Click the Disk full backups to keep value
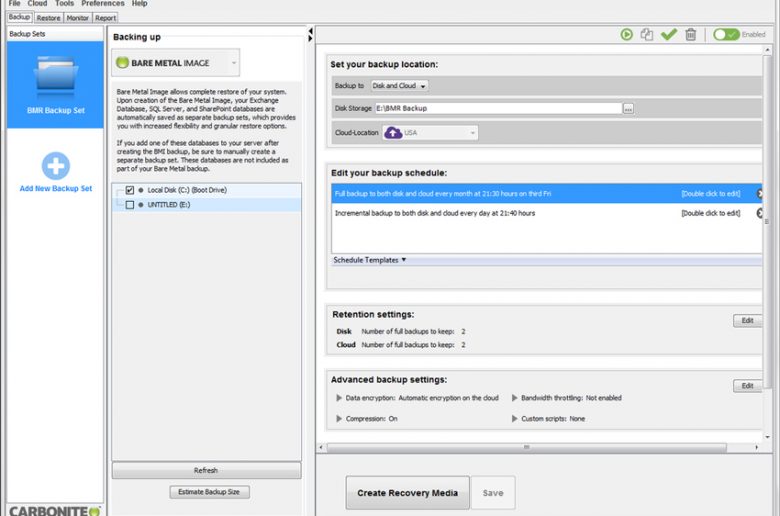The width and height of the screenshot is (780, 516). [463, 331]
